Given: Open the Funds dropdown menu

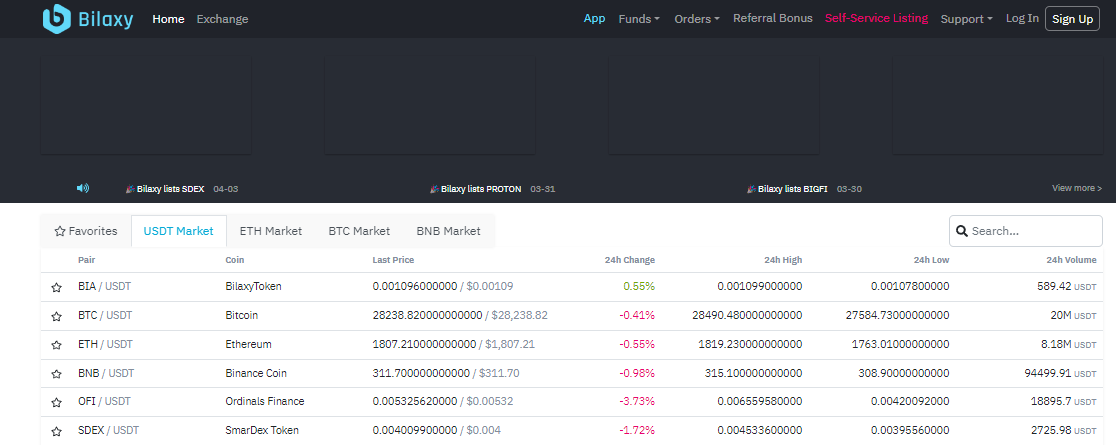Looking at the screenshot, I should [639, 19].
